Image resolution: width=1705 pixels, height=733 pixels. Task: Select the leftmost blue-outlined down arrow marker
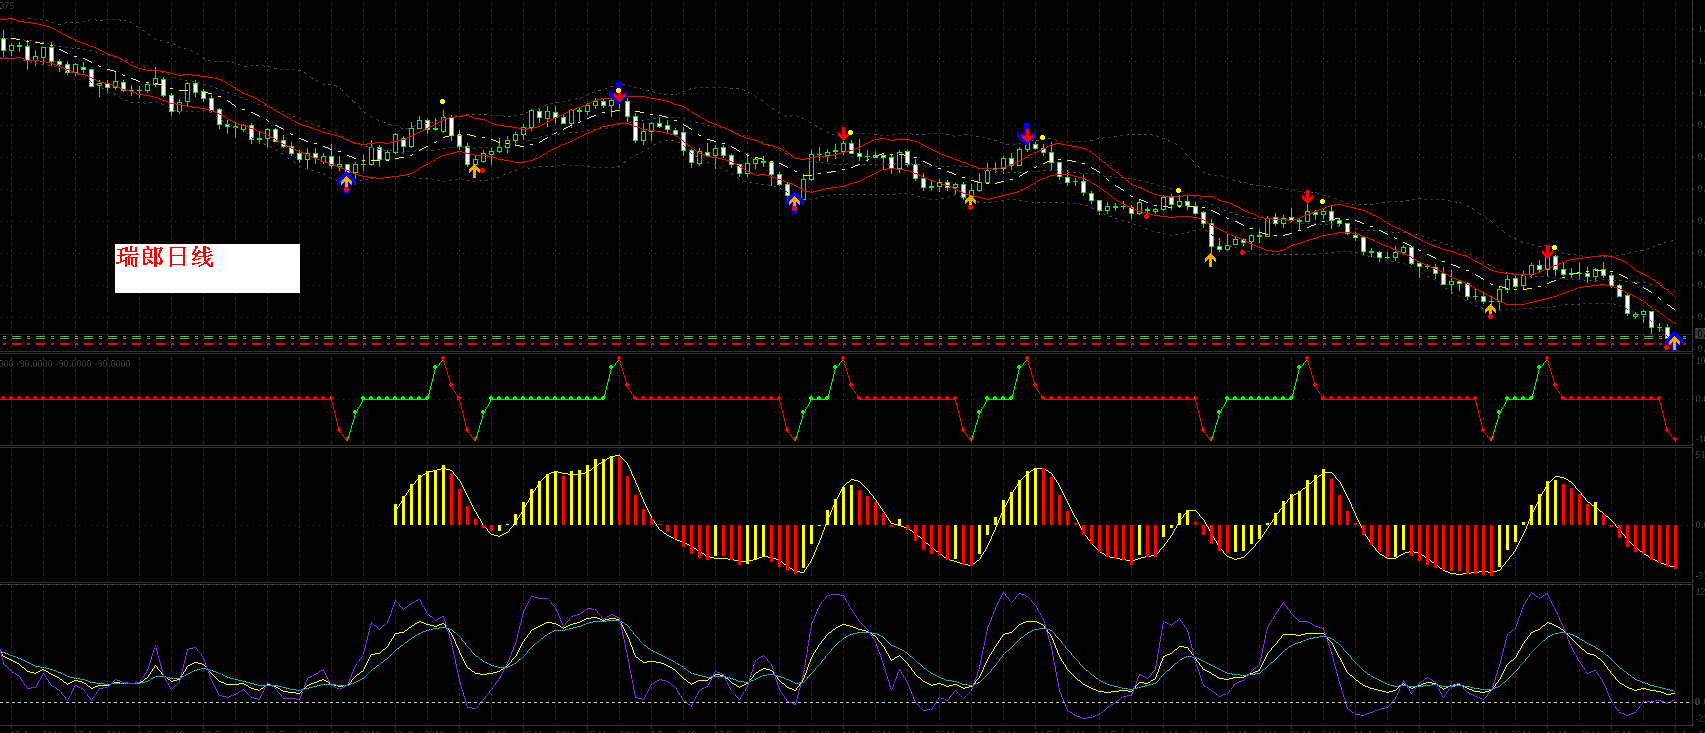(x=618, y=93)
